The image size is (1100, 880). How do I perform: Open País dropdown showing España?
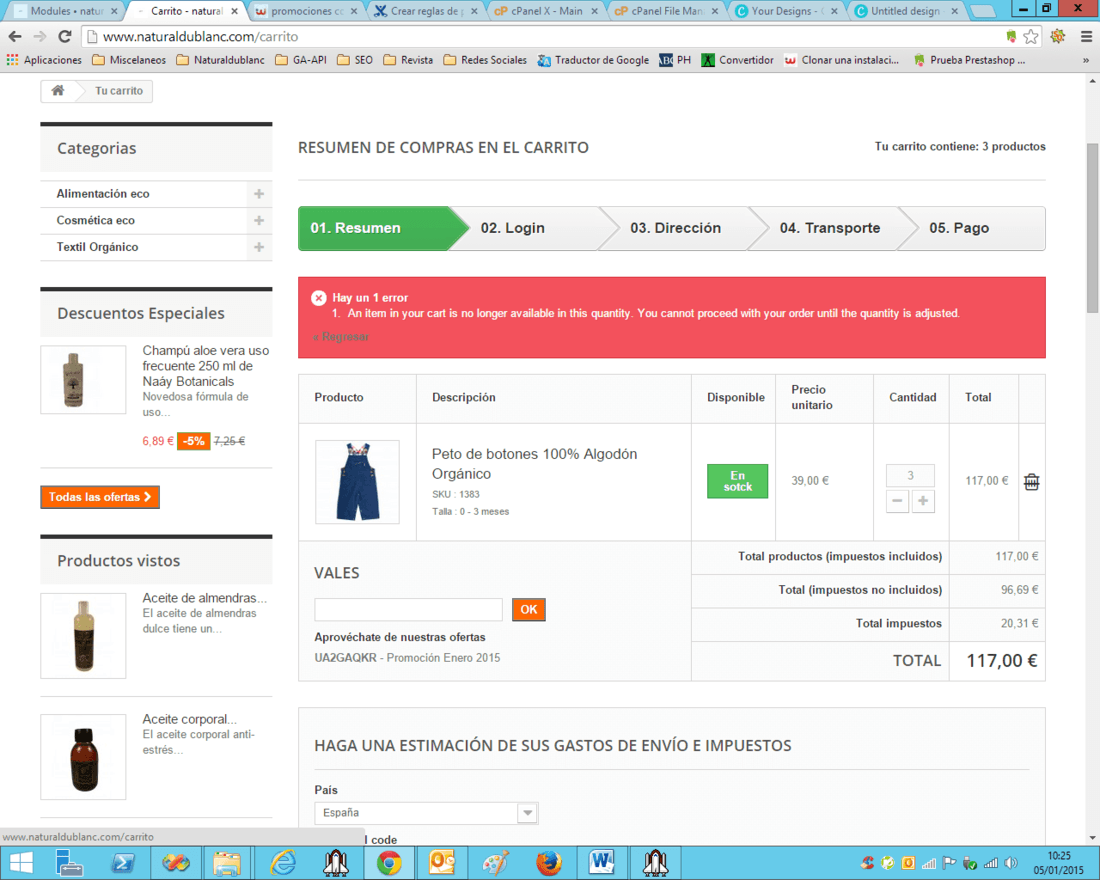(x=426, y=813)
